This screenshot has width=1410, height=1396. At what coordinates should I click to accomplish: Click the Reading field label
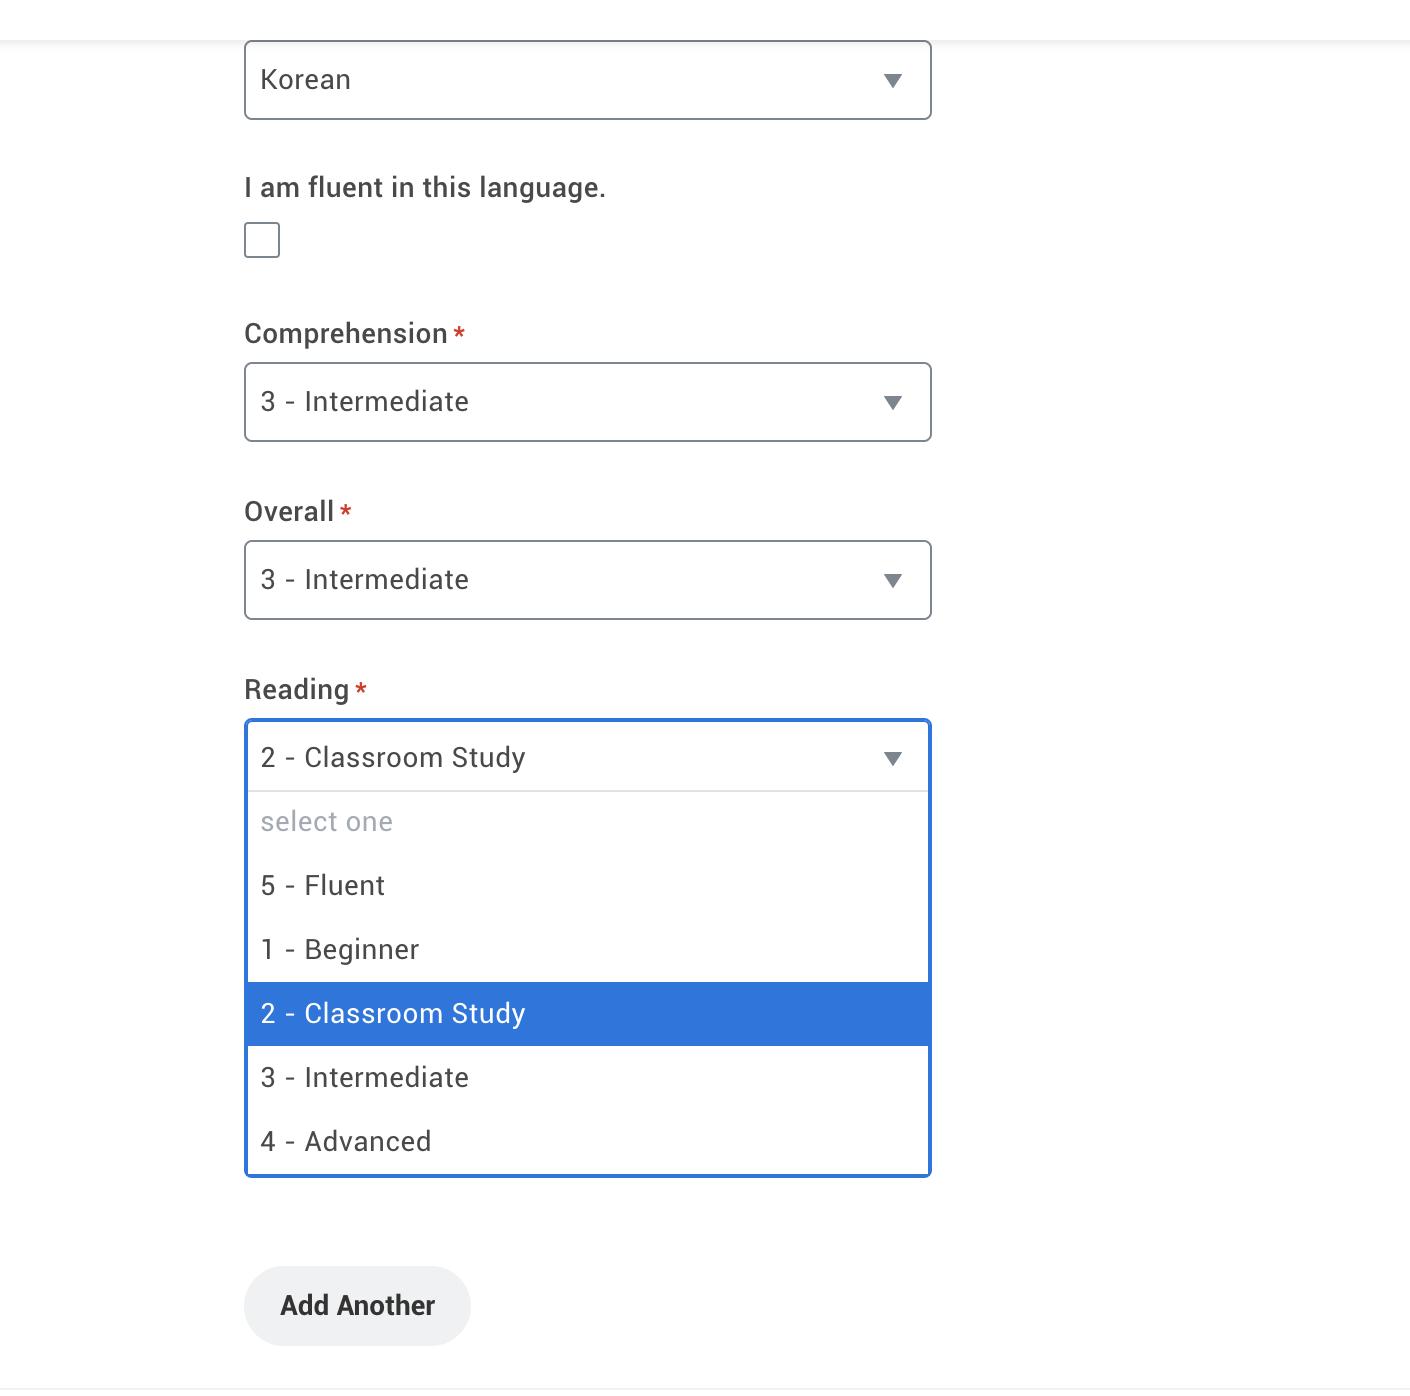point(297,690)
